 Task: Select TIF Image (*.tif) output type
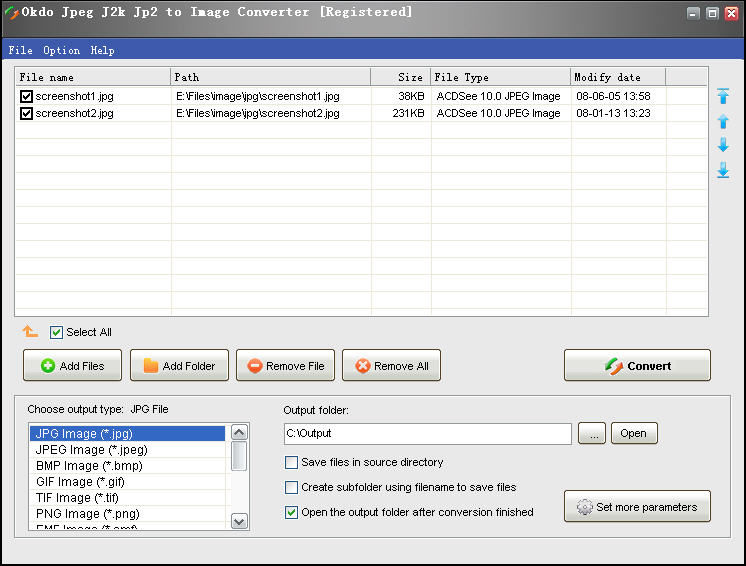[x=127, y=498]
